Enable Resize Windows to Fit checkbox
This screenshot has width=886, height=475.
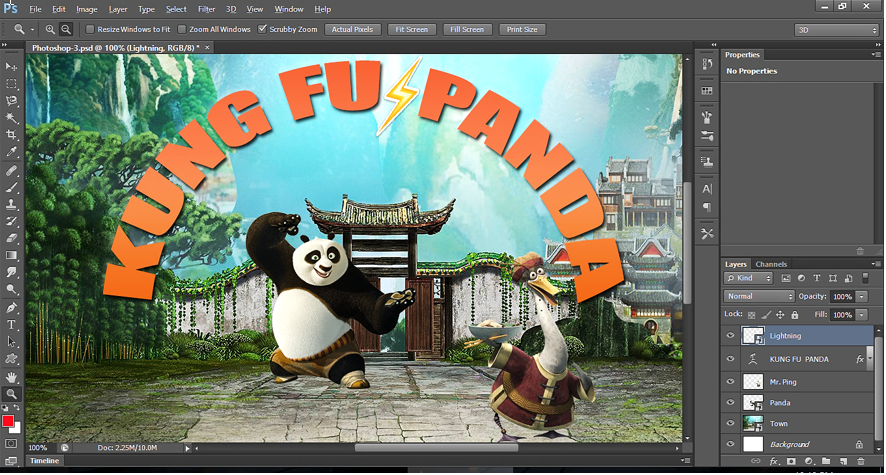(90, 29)
